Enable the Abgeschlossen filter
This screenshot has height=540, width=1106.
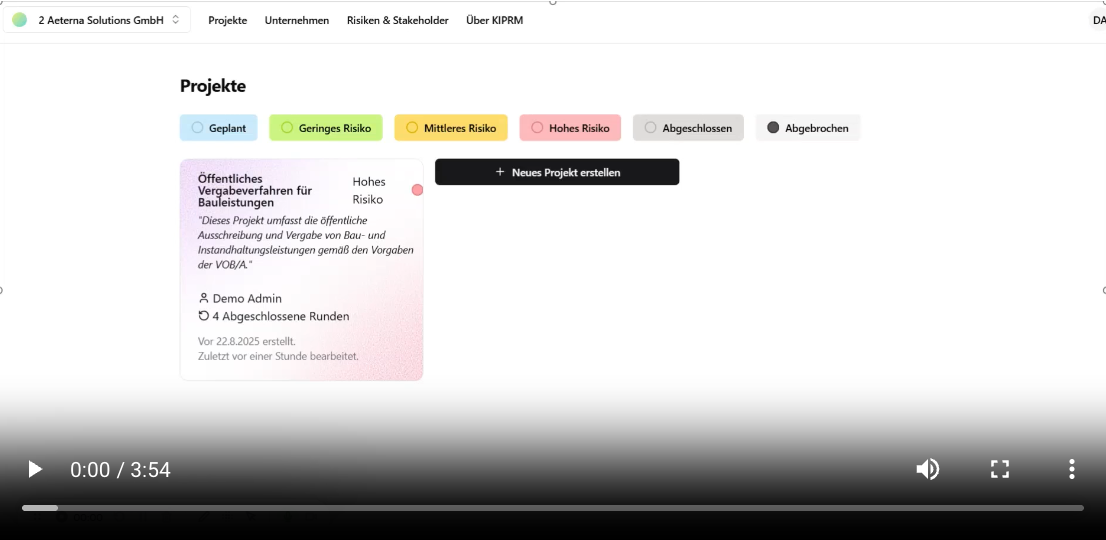(688, 128)
